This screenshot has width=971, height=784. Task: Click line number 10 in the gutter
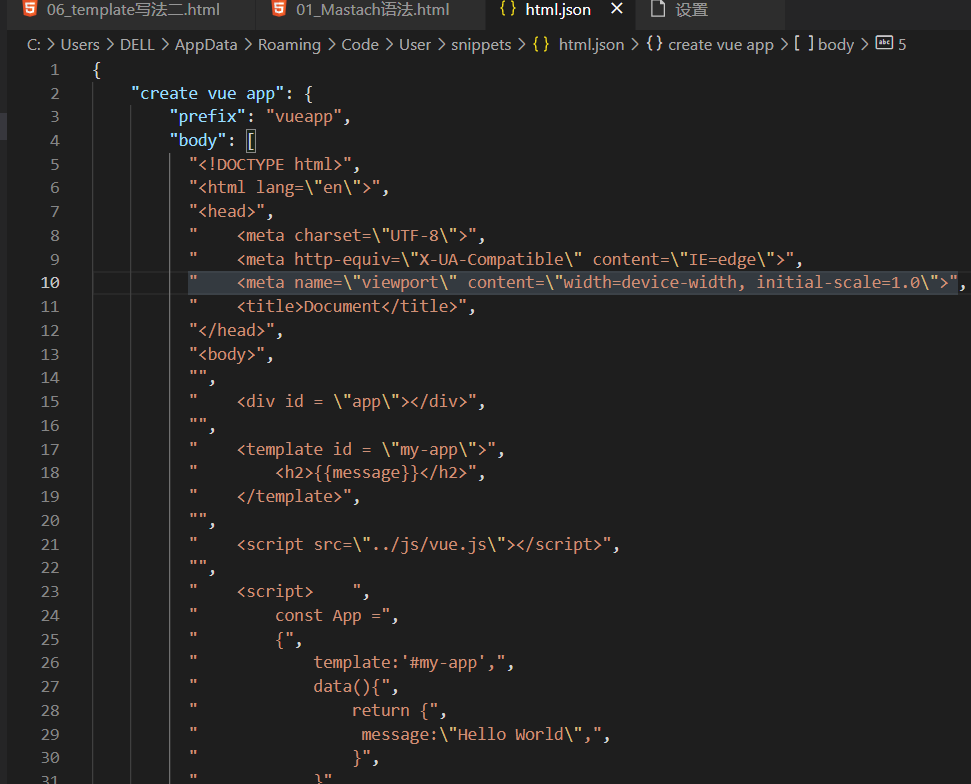50,283
